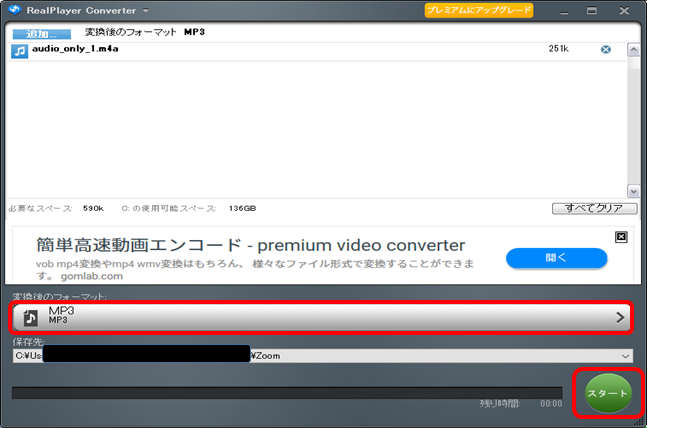Expand the MP3 output format selector chevron
Image resolution: width=695 pixels, height=428 pixels.
(620, 317)
